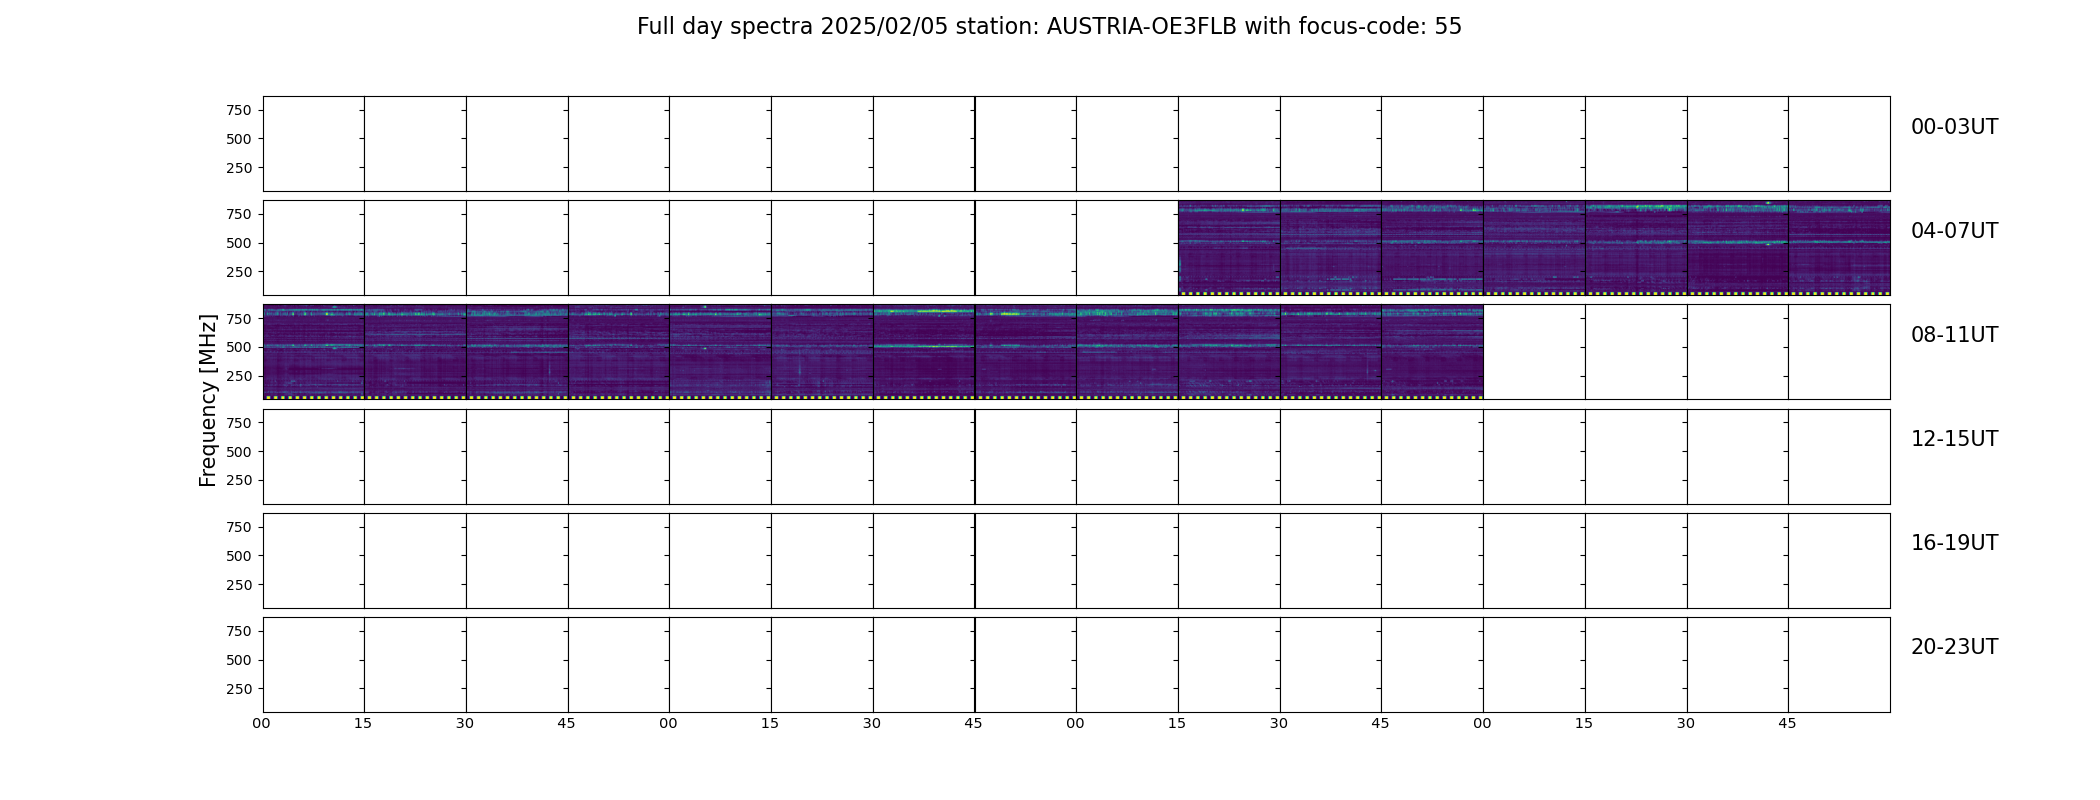The height and width of the screenshot is (800, 2100).
Task: Open the first spectrogram panel in 04-07UT row
Action: 1229,247
